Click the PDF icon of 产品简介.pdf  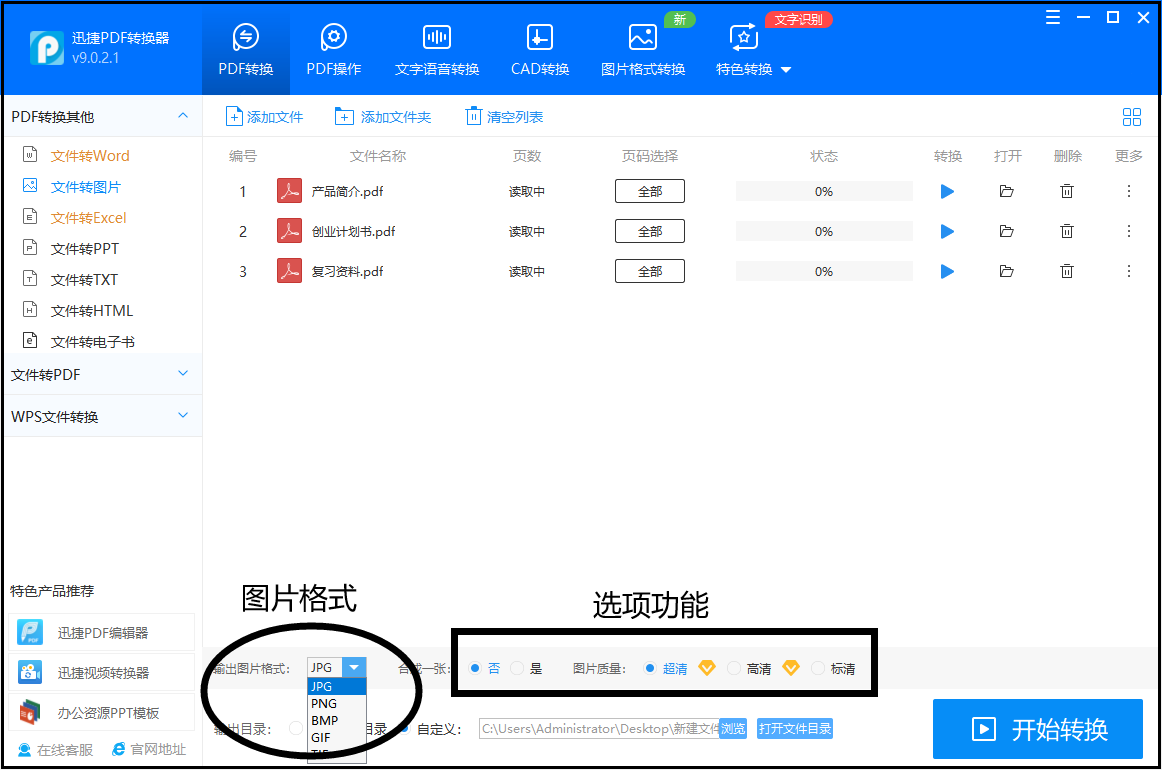(x=289, y=191)
